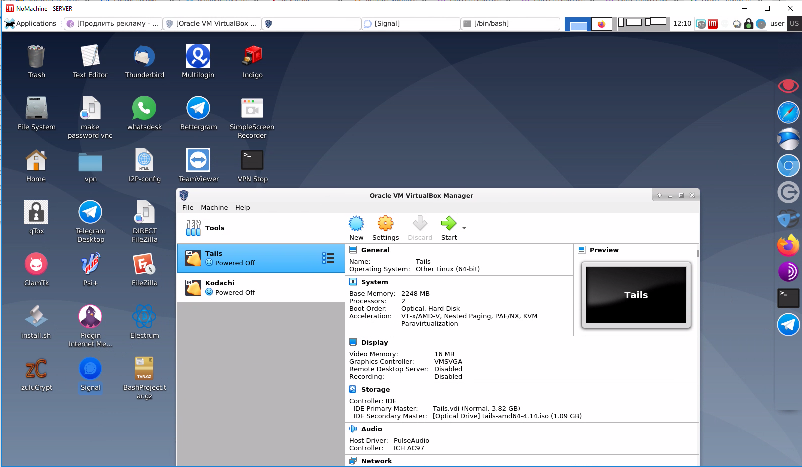Click the details pane vertical scrollbar

tap(697, 253)
